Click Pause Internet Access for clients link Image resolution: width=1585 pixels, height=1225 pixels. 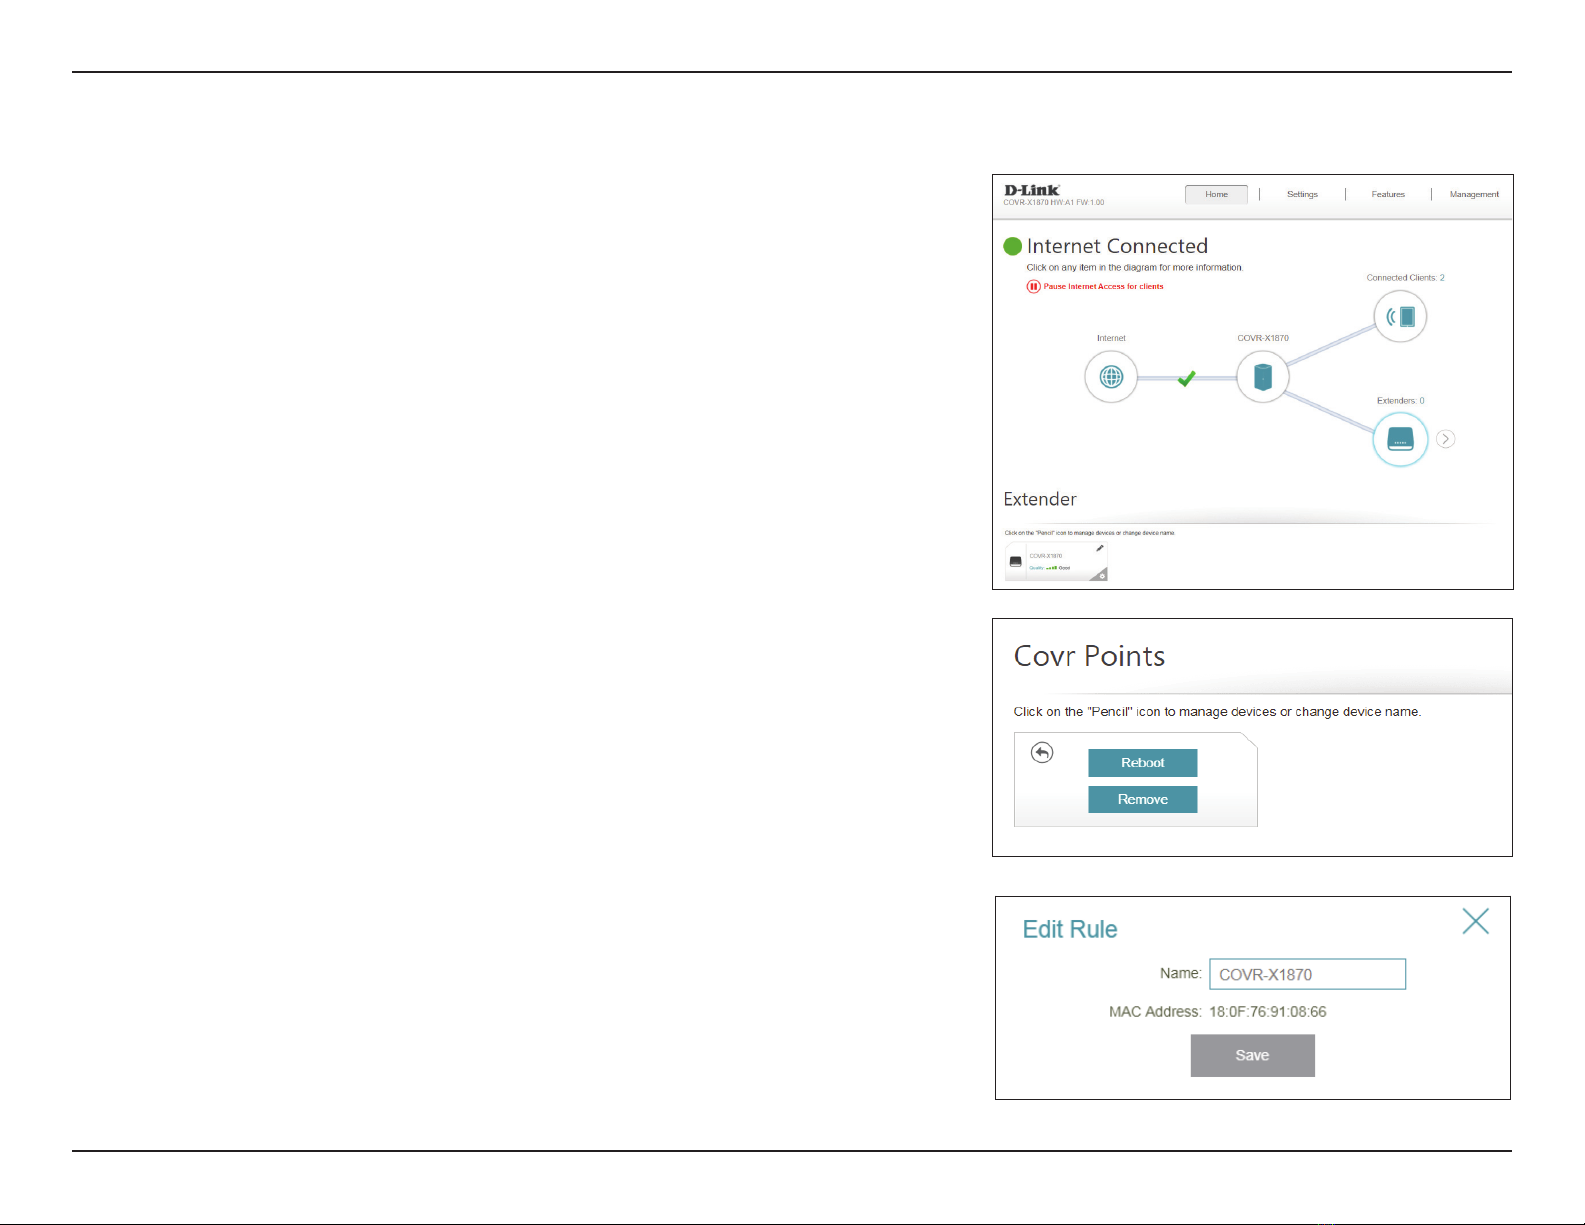coord(1104,286)
